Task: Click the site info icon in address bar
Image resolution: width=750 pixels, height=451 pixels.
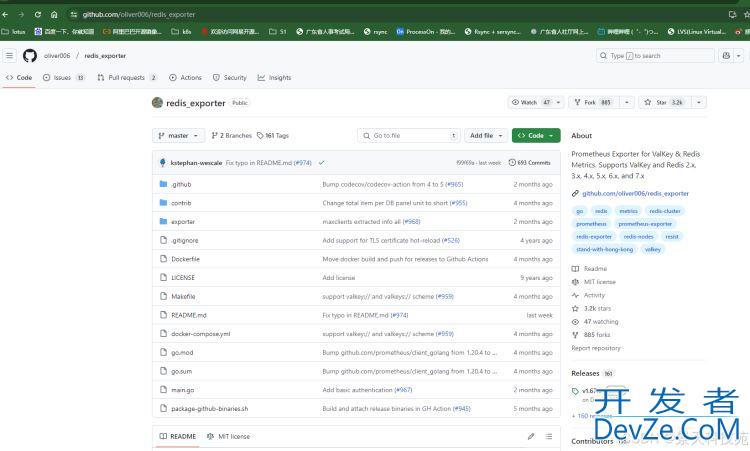Action: pyautogui.click(x=74, y=15)
